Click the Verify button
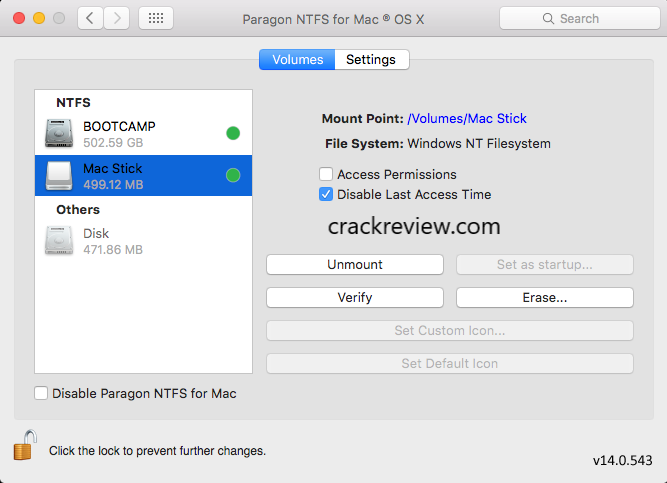 (355, 297)
